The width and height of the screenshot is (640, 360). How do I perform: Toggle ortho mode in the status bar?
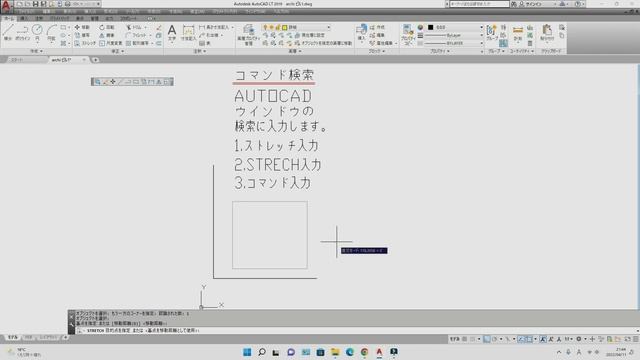click(x=487, y=339)
